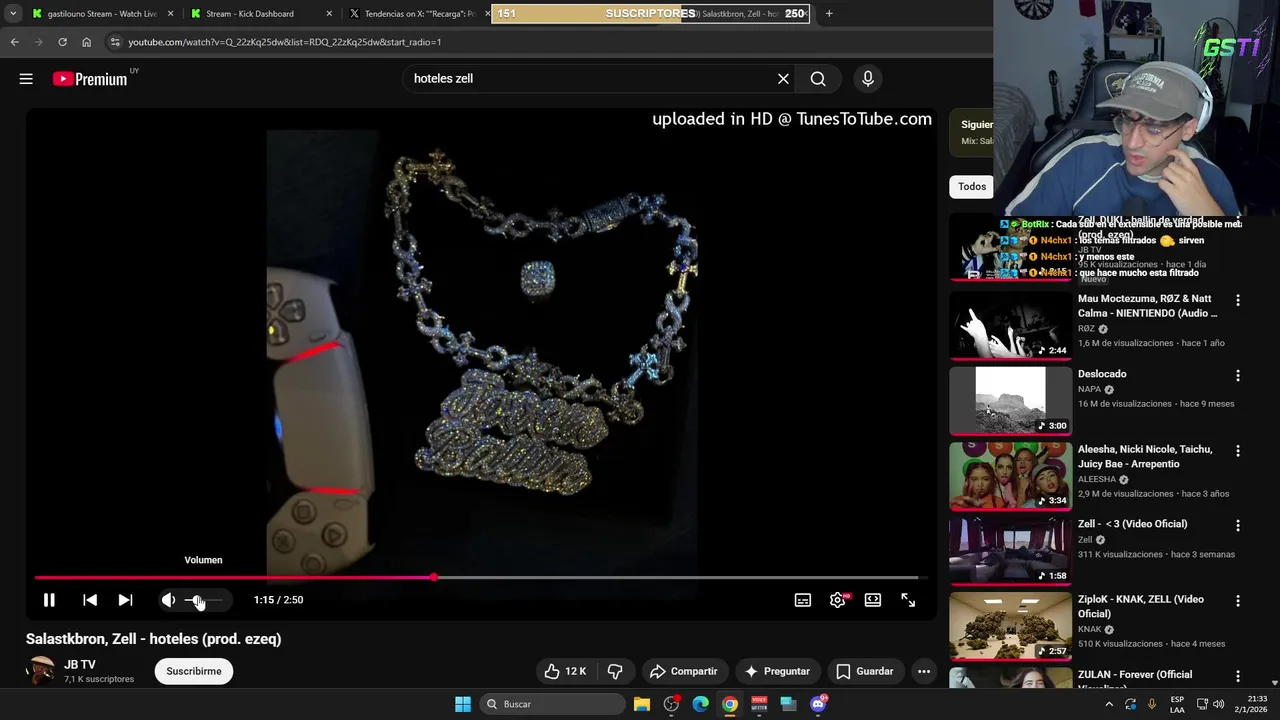Open the OBS icon on taskbar

671,704
